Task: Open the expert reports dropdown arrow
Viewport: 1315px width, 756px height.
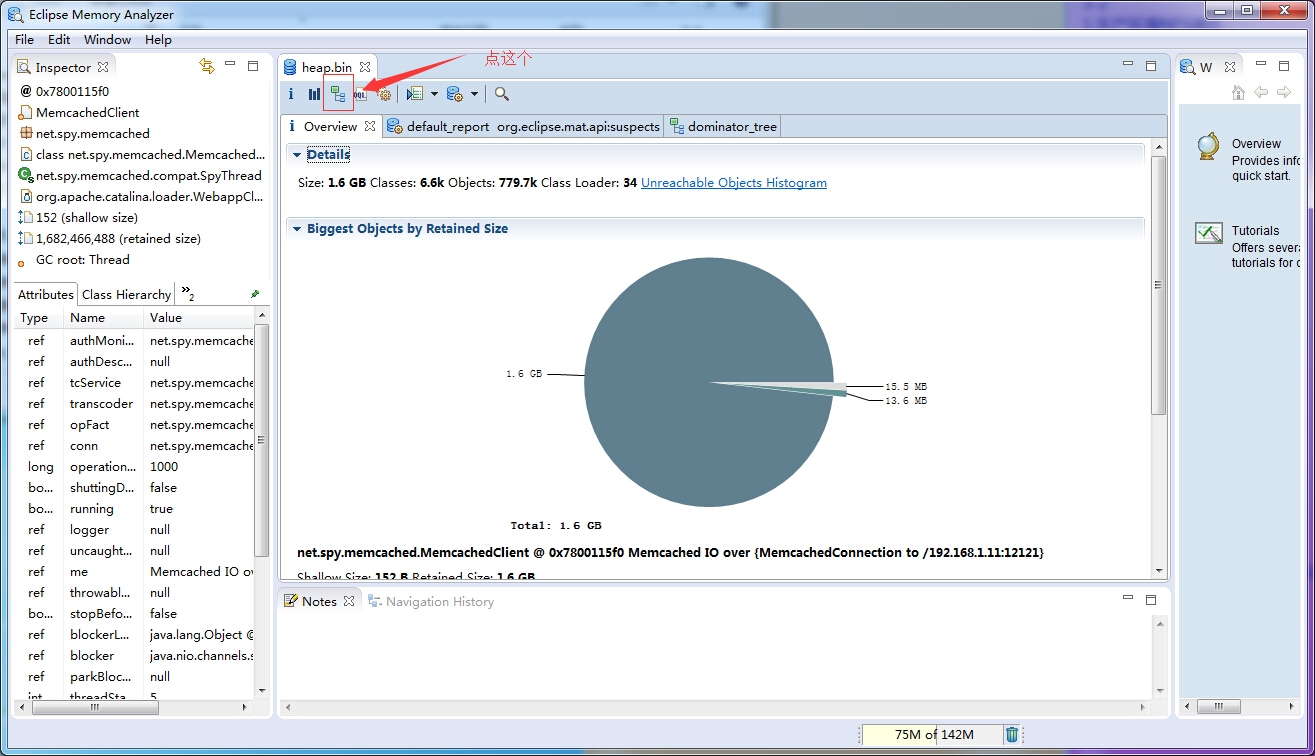Action: (x=434, y=94)
